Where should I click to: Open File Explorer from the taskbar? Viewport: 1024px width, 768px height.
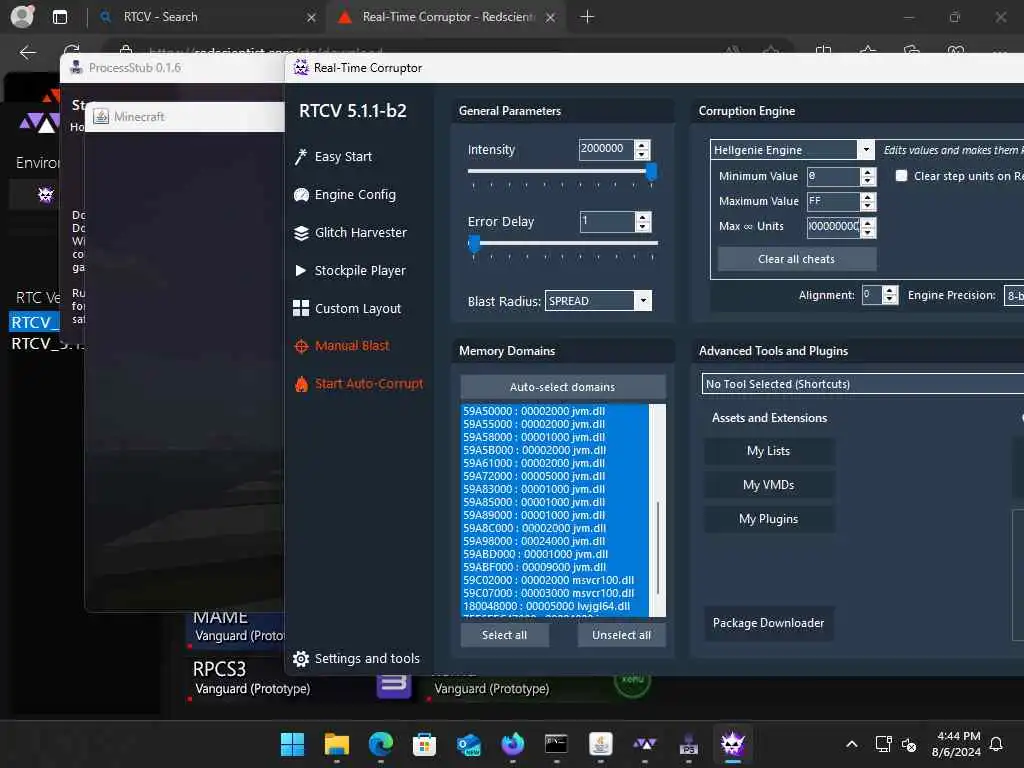pyautogui.click(x=336, y=744)
